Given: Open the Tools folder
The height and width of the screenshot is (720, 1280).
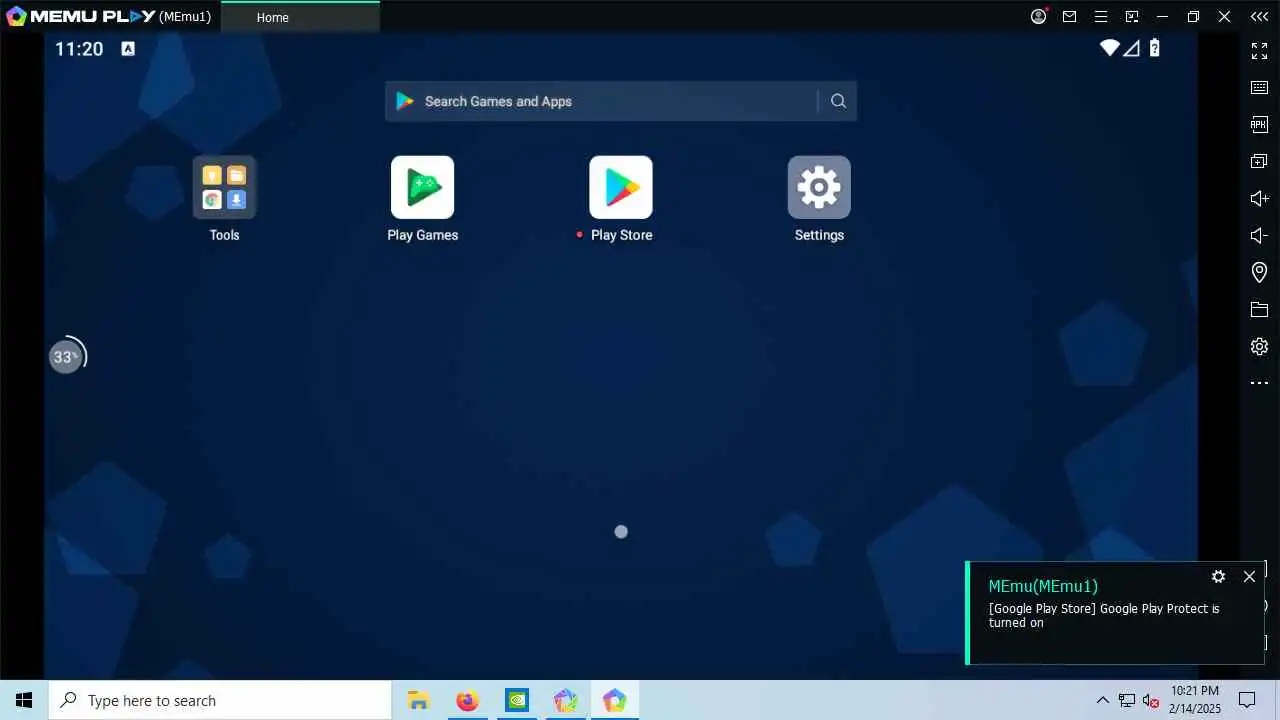Looking at the screenshot, I should pos(224,187).
